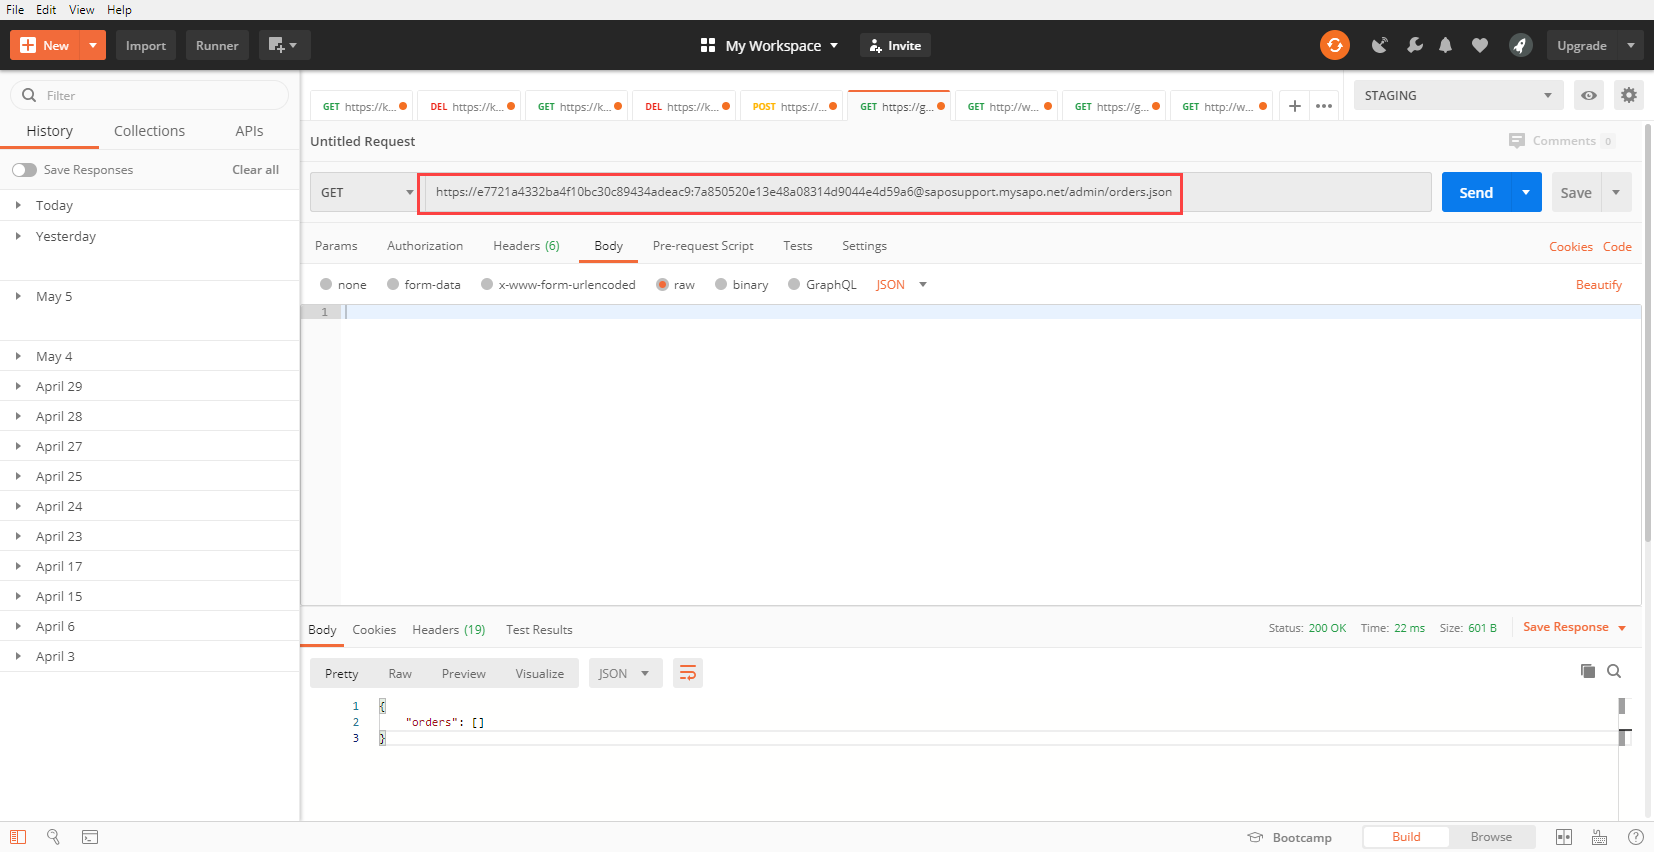Toggle the sidebar from status bar

click(18, 837)
